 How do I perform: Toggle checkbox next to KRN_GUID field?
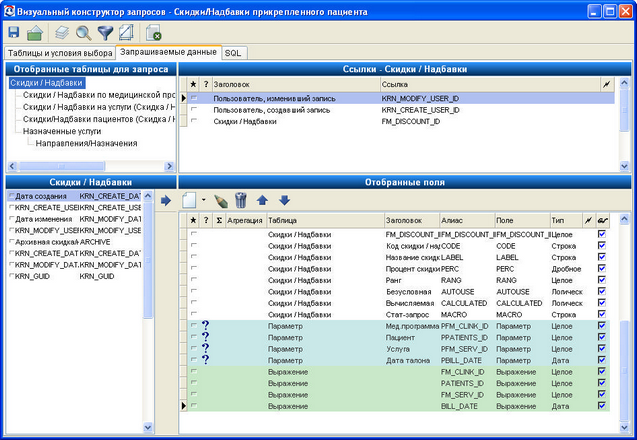[11, 276]
